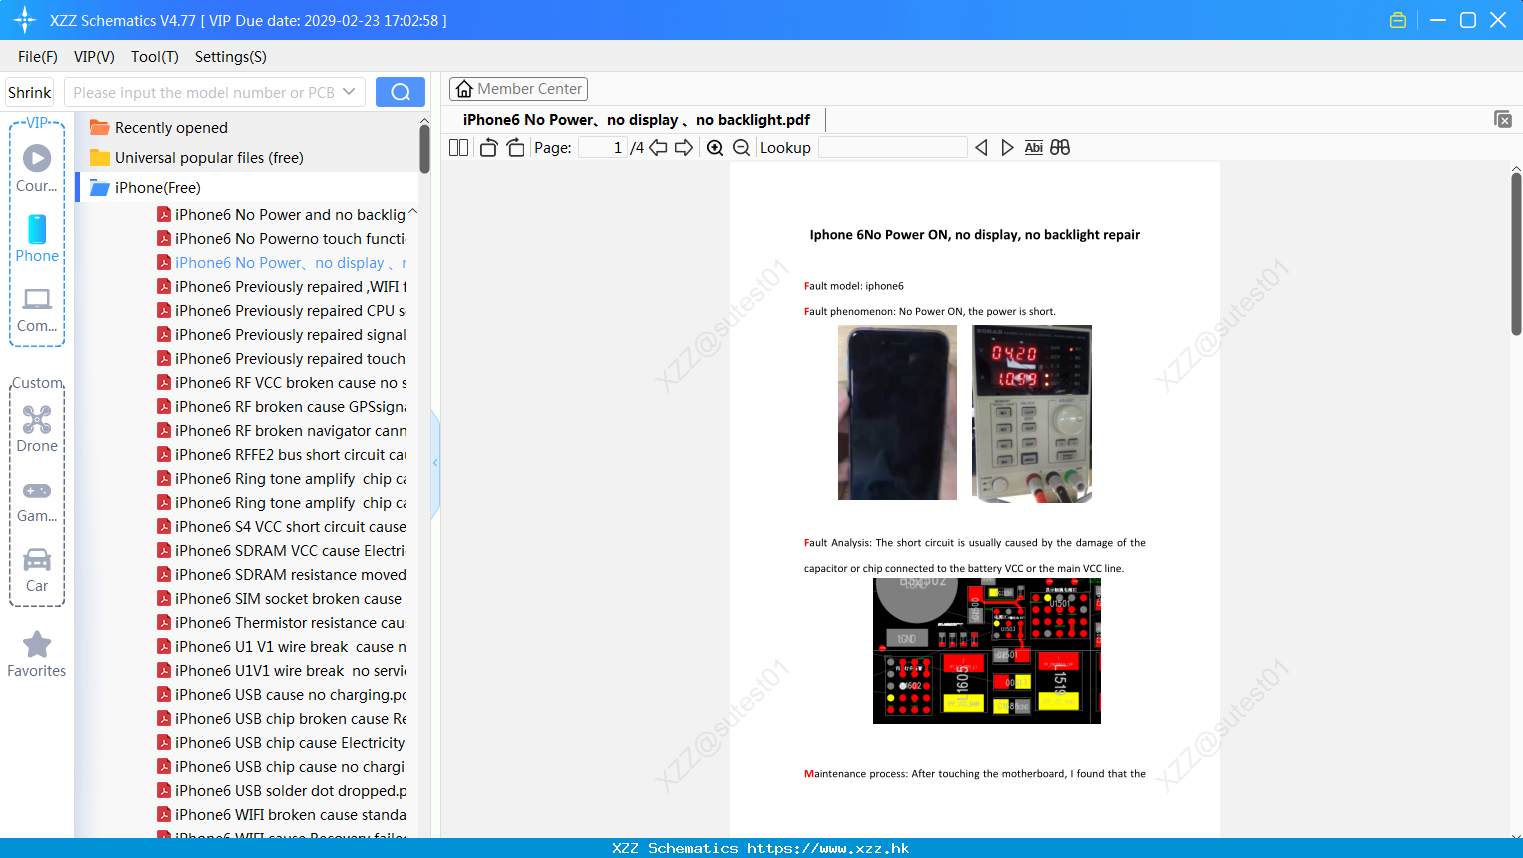1523x858 pixels.
Task: Click the model or PCB search field
Action: pyautogui.click(x=203, y=92)
